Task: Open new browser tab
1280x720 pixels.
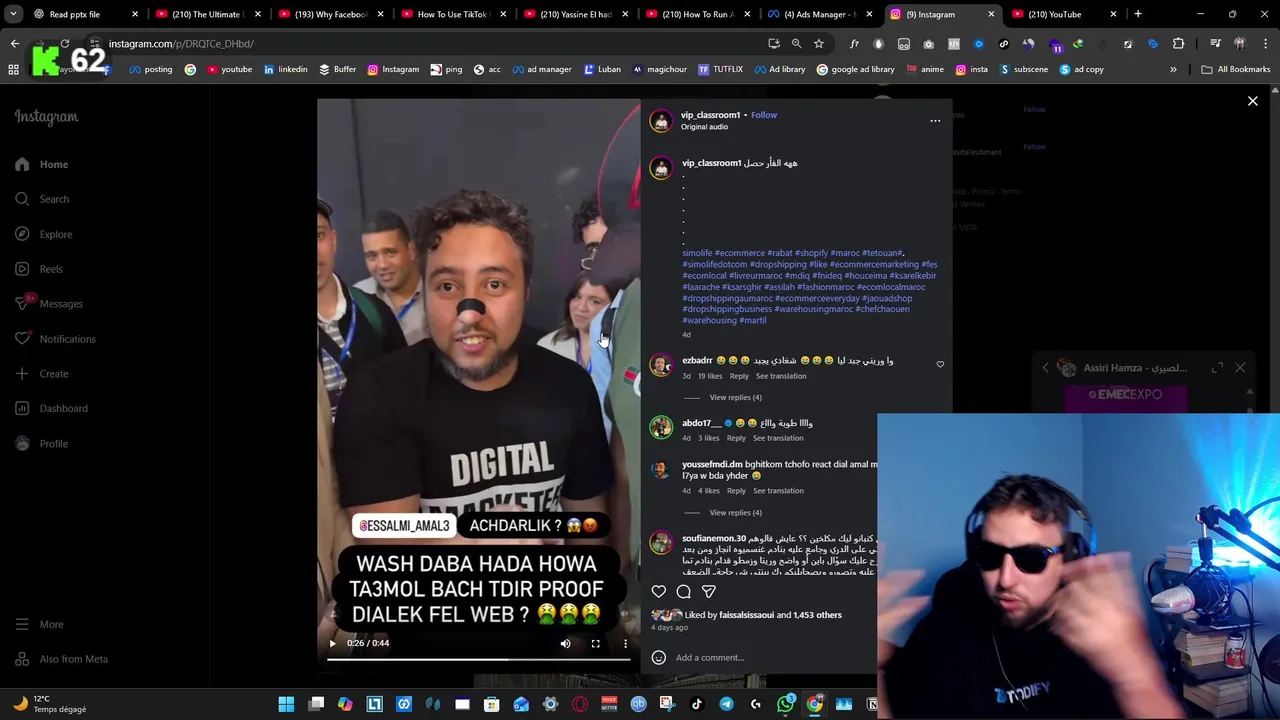Action: pyautogui.click(x=1138, y=14)
